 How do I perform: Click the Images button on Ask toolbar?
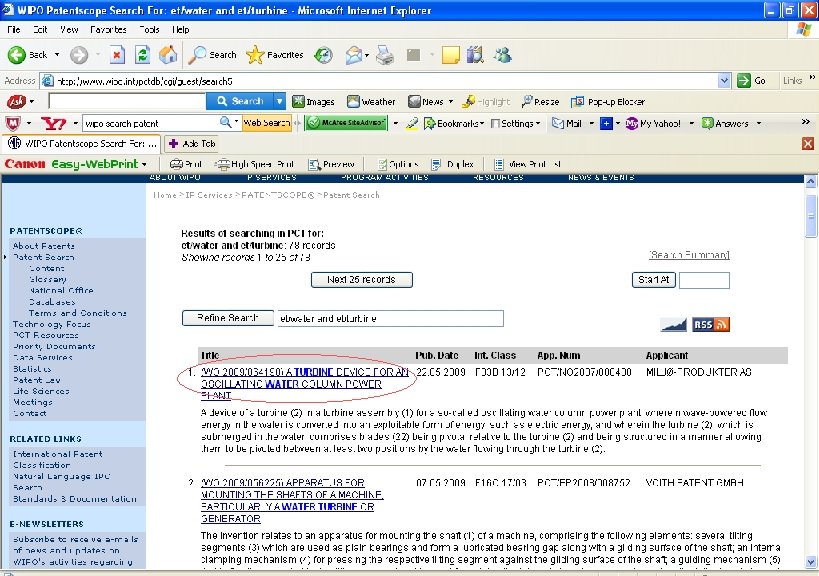tap(313, 102)
